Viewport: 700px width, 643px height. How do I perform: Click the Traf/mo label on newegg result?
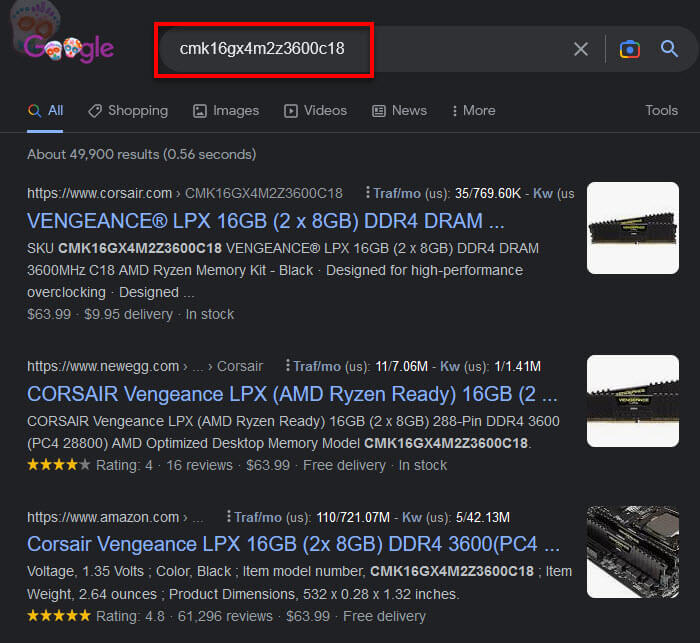point(317,367)
